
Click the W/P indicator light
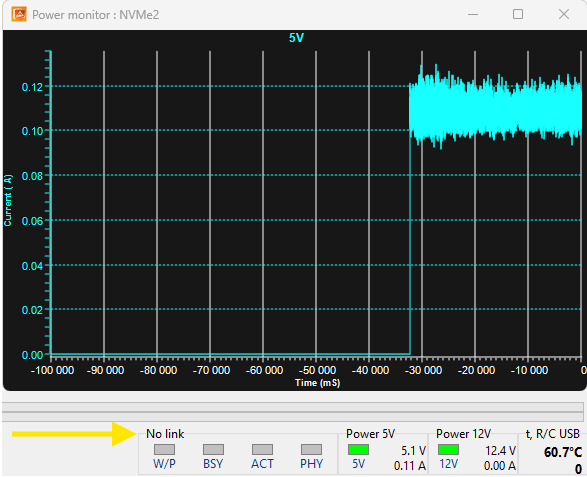pos(164,449)
